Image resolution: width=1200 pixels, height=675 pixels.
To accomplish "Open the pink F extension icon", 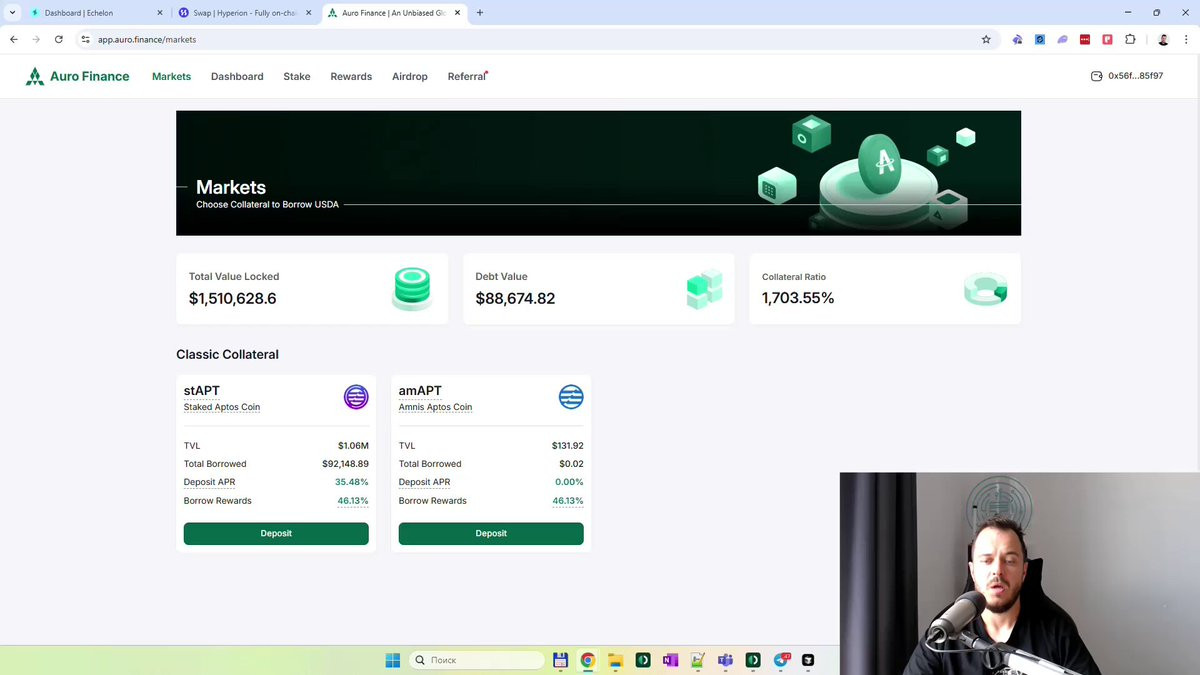I will (1108, 39).
